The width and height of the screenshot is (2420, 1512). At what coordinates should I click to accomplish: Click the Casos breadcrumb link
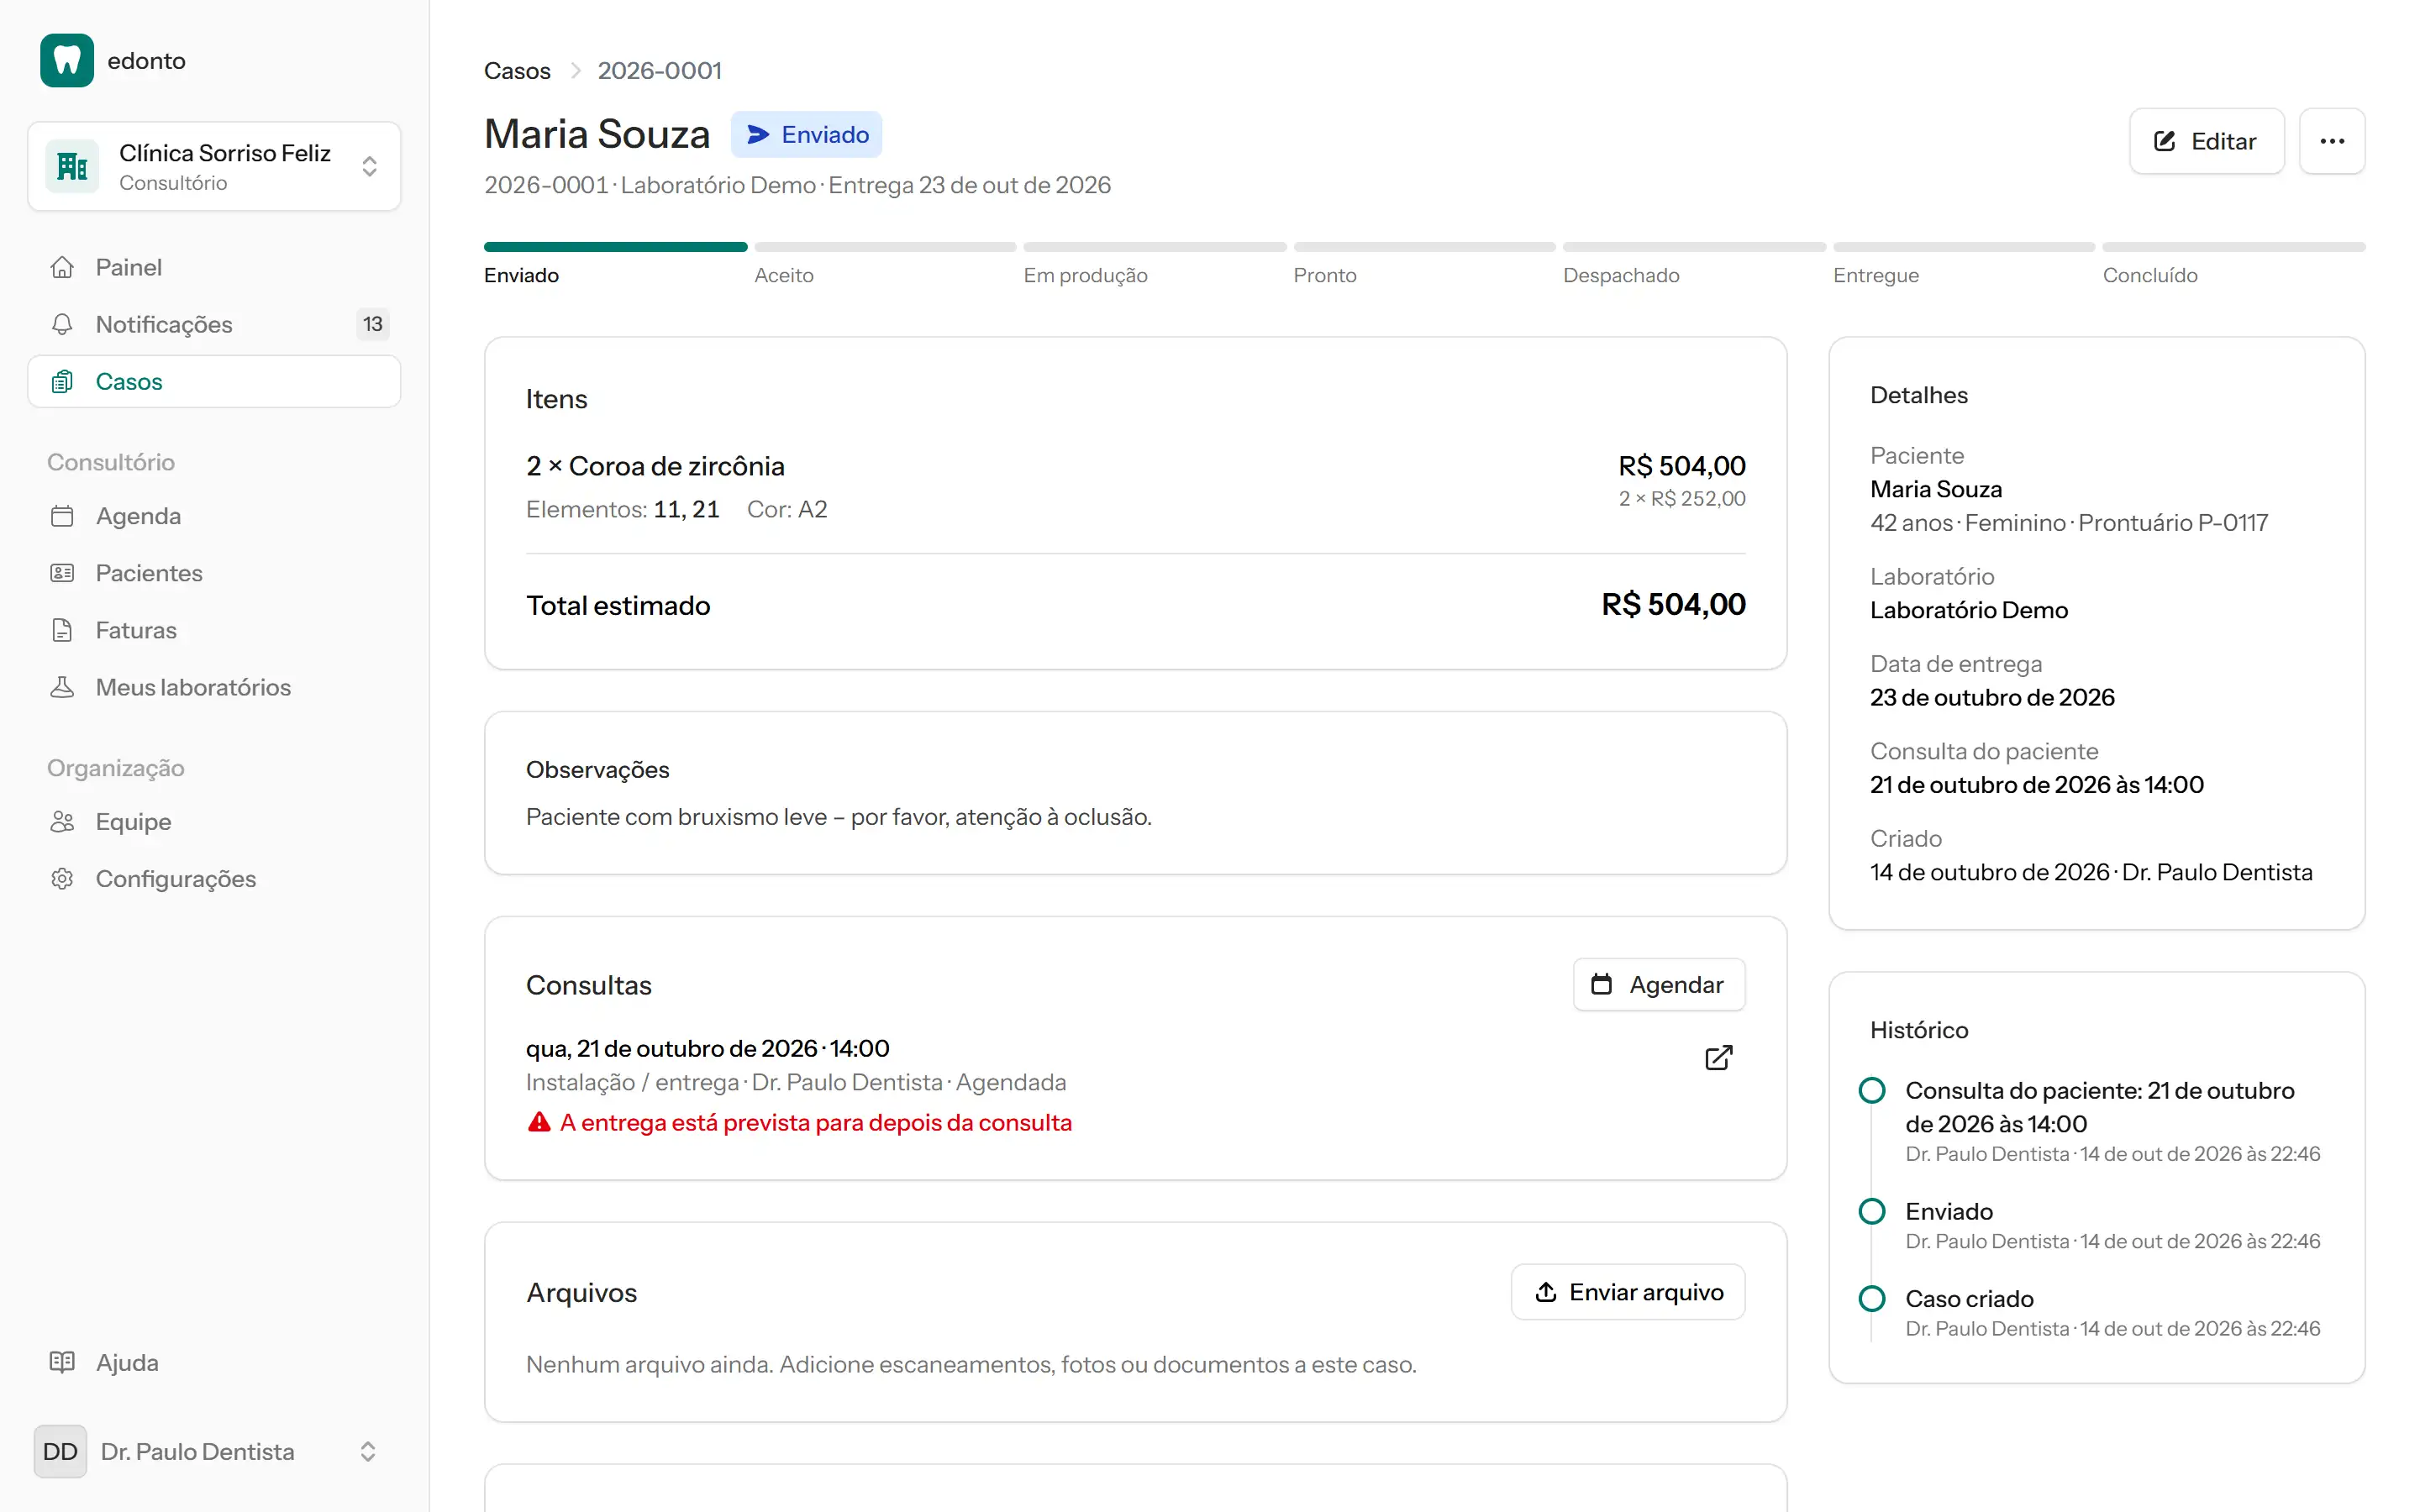pyautogui.click(x=517, y=71)
